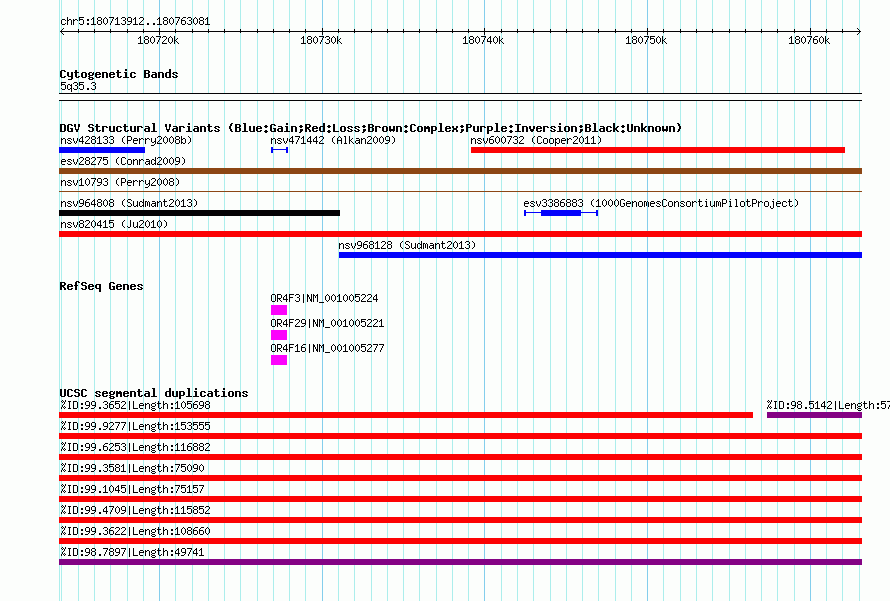Screen dimensions: 890x601
Task: Click the UCSC segmental duplications track title
Action: click(154, 393)
